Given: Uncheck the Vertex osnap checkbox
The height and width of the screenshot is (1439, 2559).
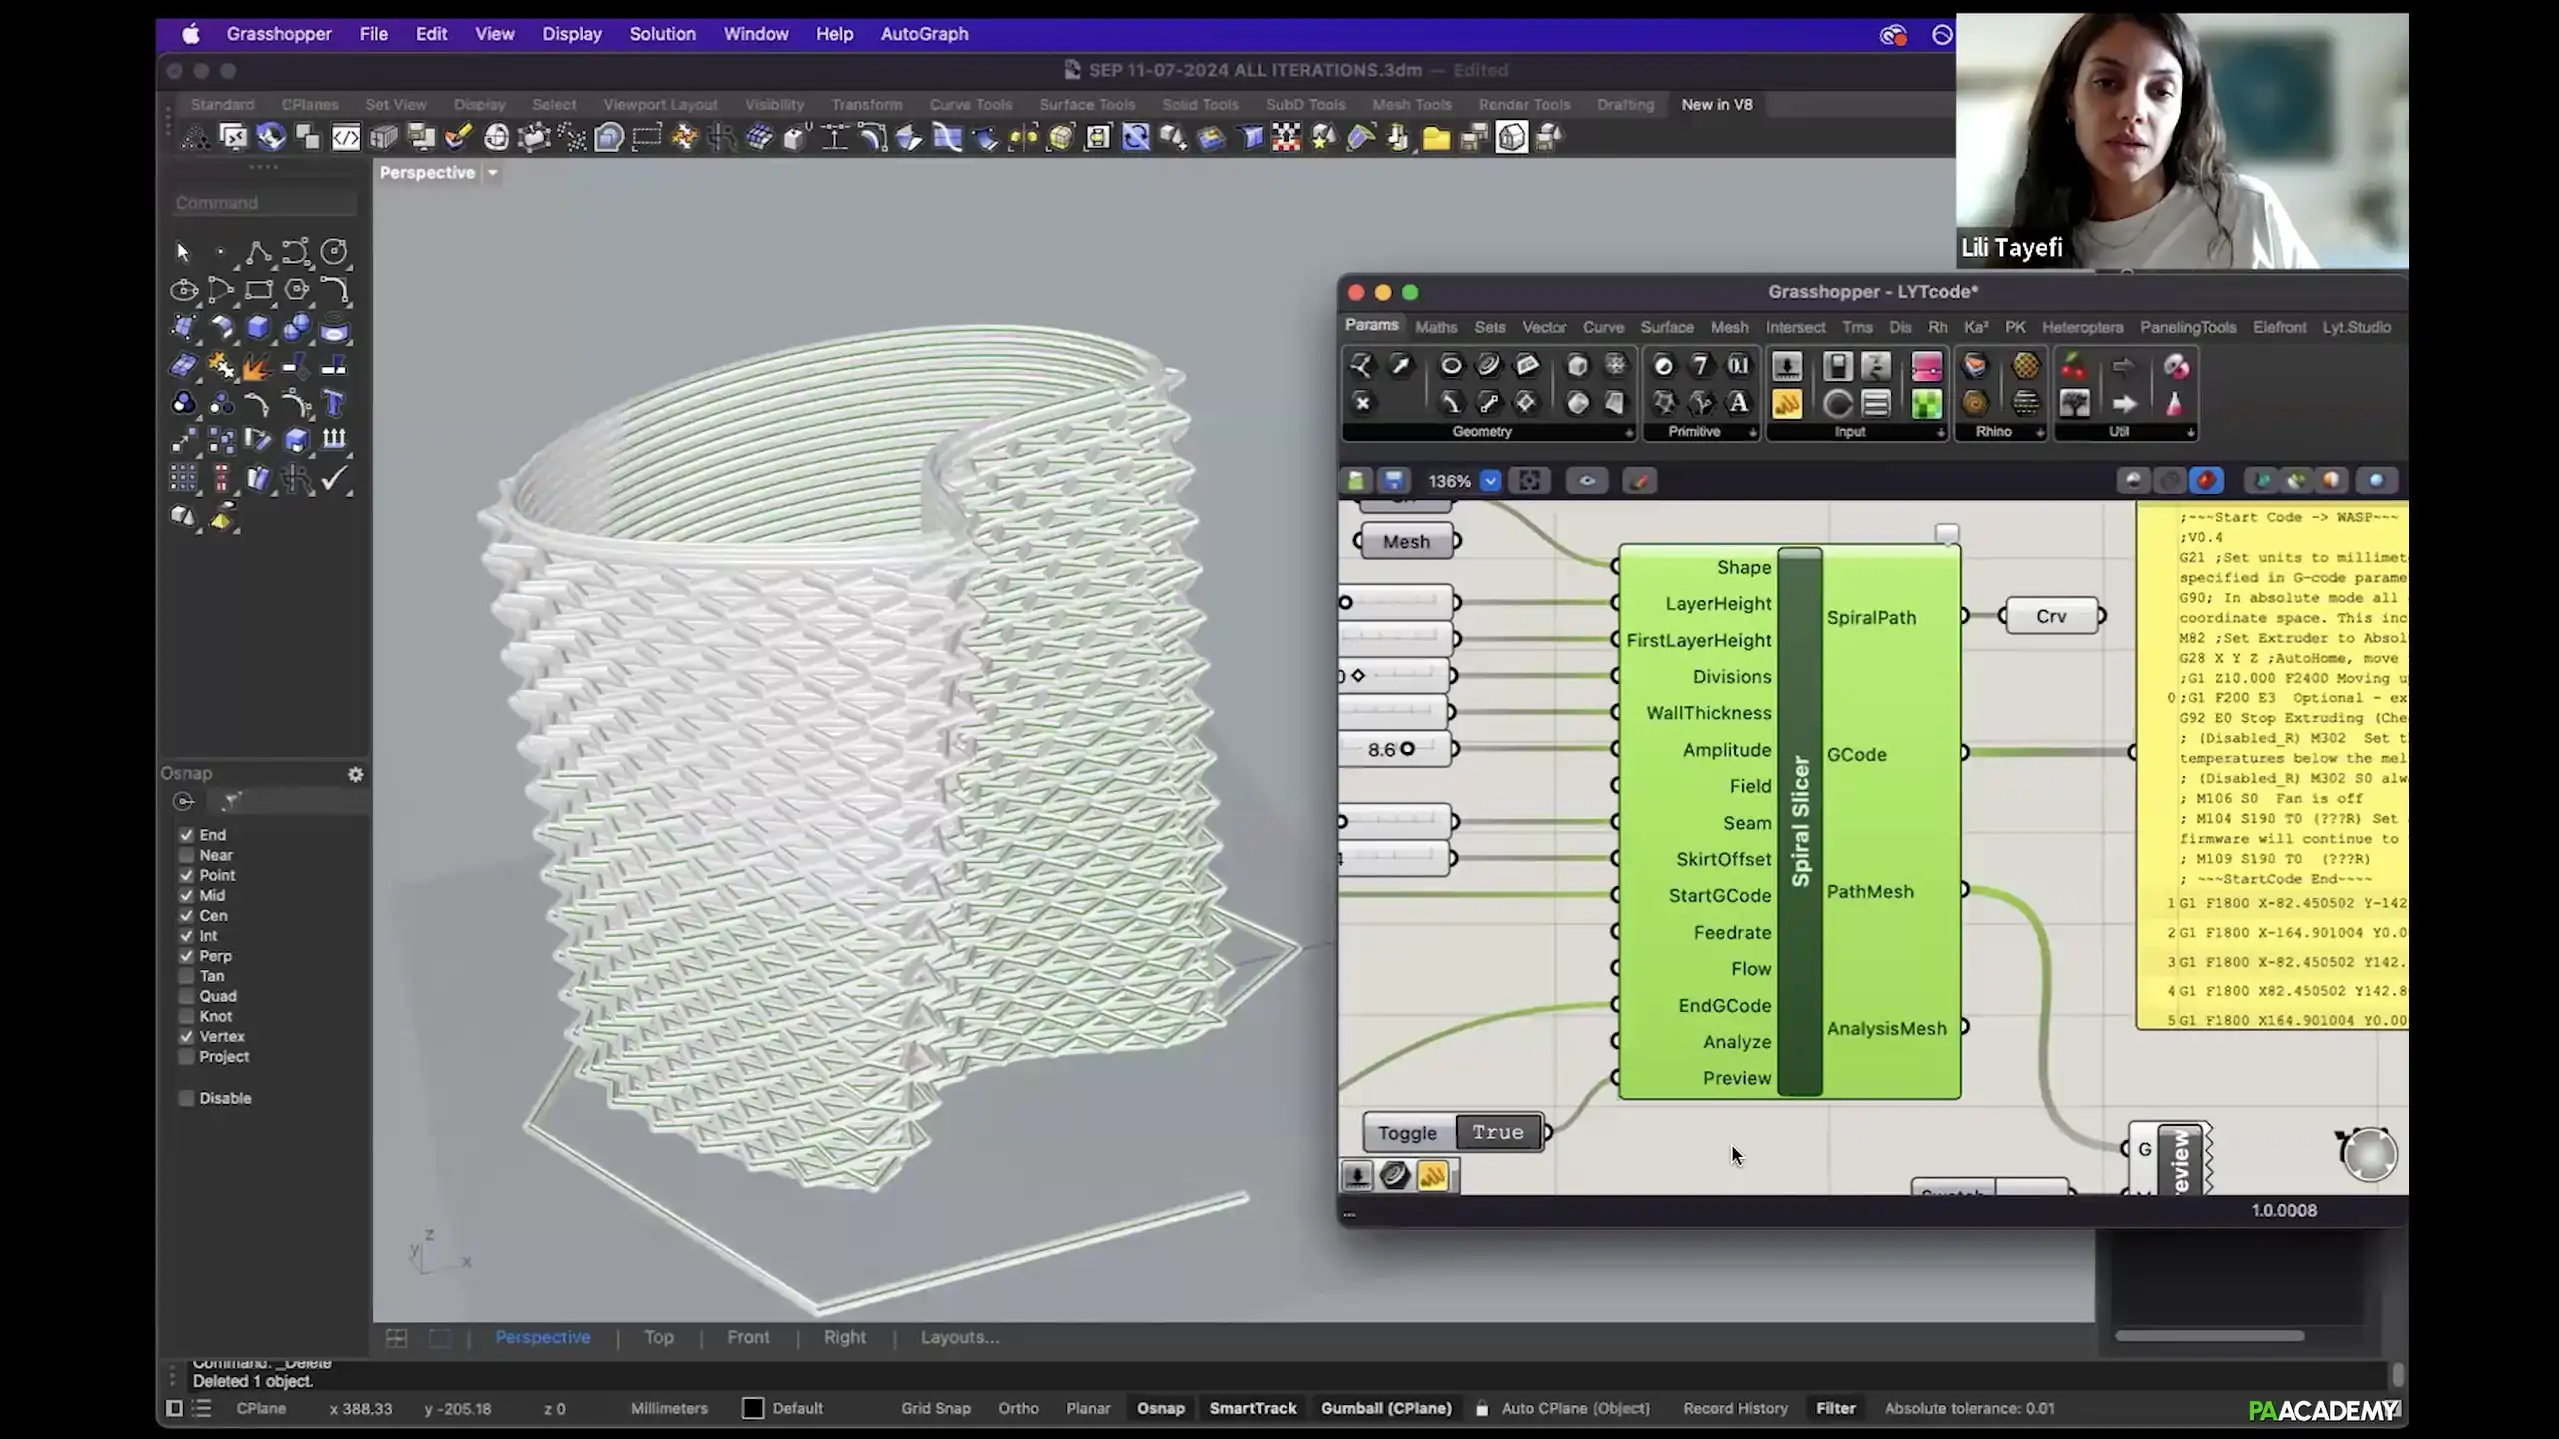Looking at the screenshot, I should click(x=187, y=1036).
